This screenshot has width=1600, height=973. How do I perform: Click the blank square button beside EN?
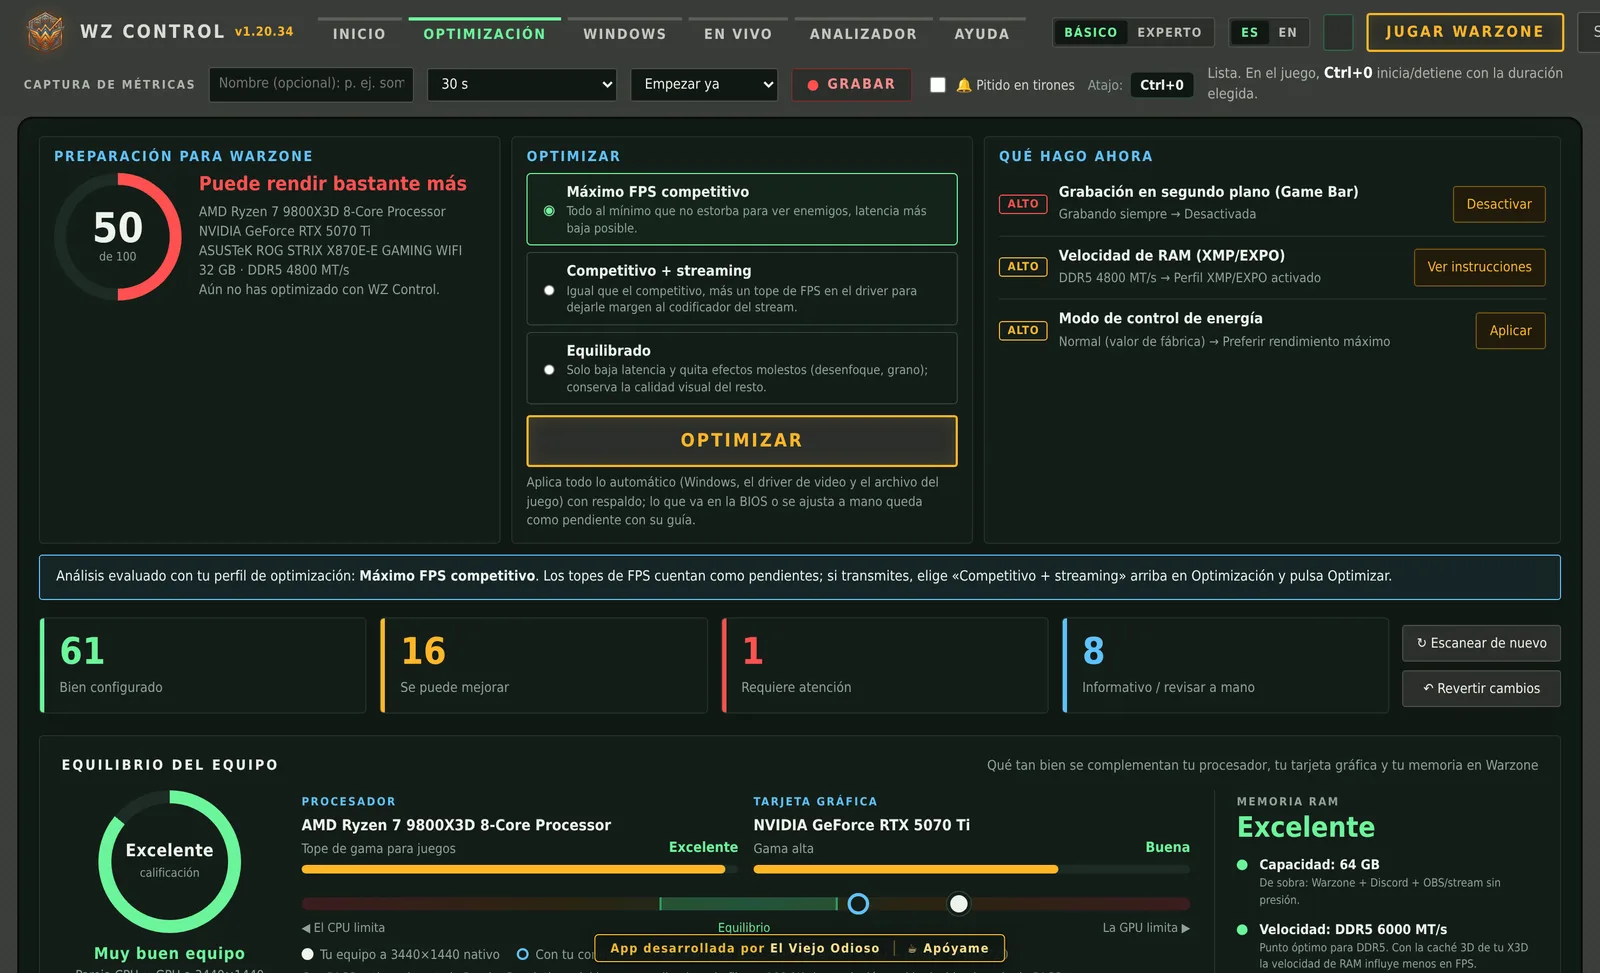[x=1338, y=32]
